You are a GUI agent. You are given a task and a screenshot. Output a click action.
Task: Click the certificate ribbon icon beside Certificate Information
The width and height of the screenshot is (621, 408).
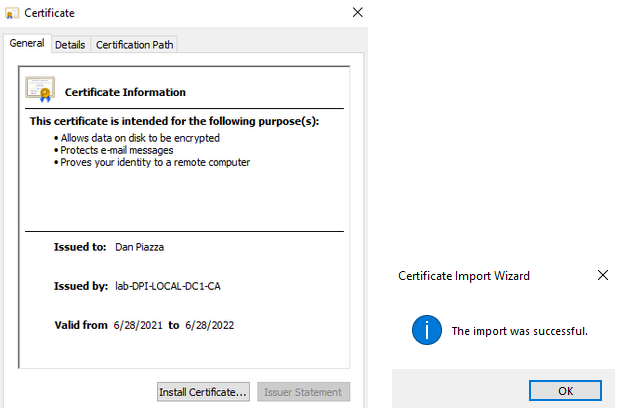[40, 89]
